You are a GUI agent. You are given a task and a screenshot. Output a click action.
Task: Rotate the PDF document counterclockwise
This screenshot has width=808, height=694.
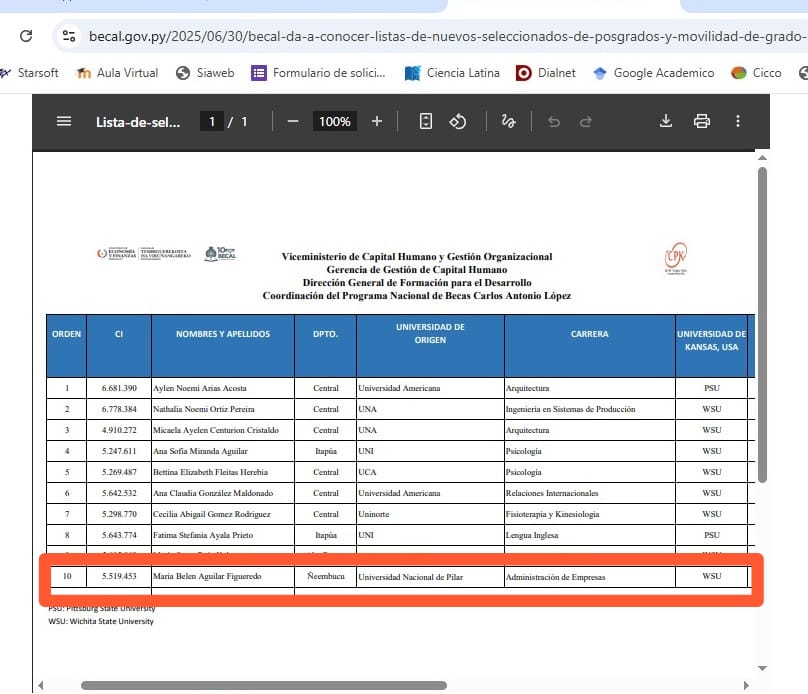[458, 122]
